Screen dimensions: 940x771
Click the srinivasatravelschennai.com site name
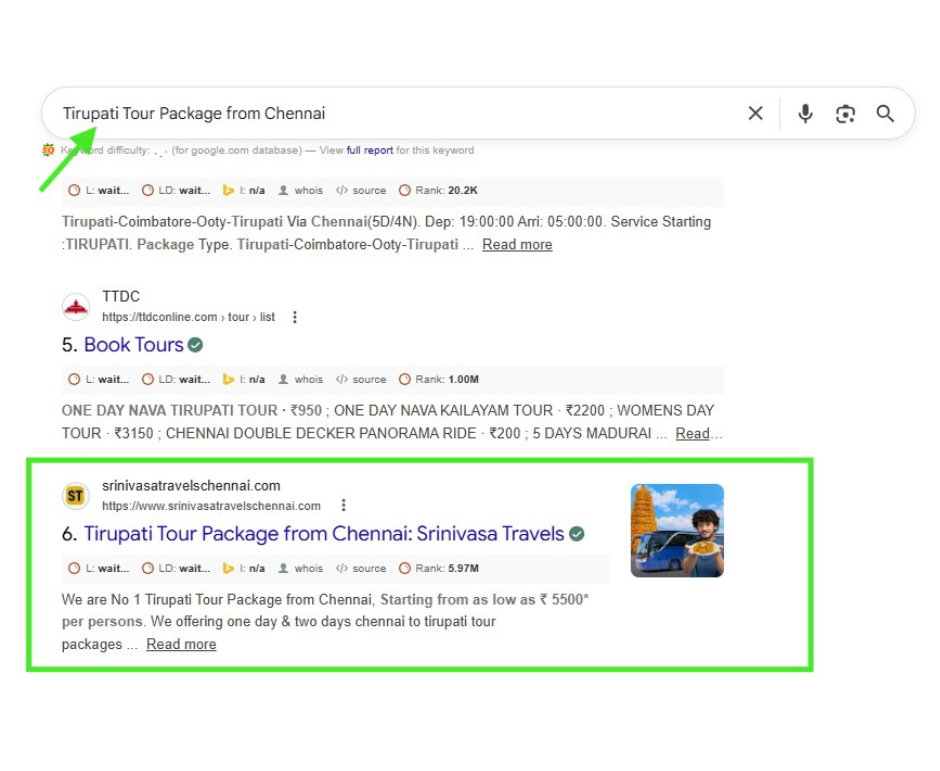click(191, 486)
